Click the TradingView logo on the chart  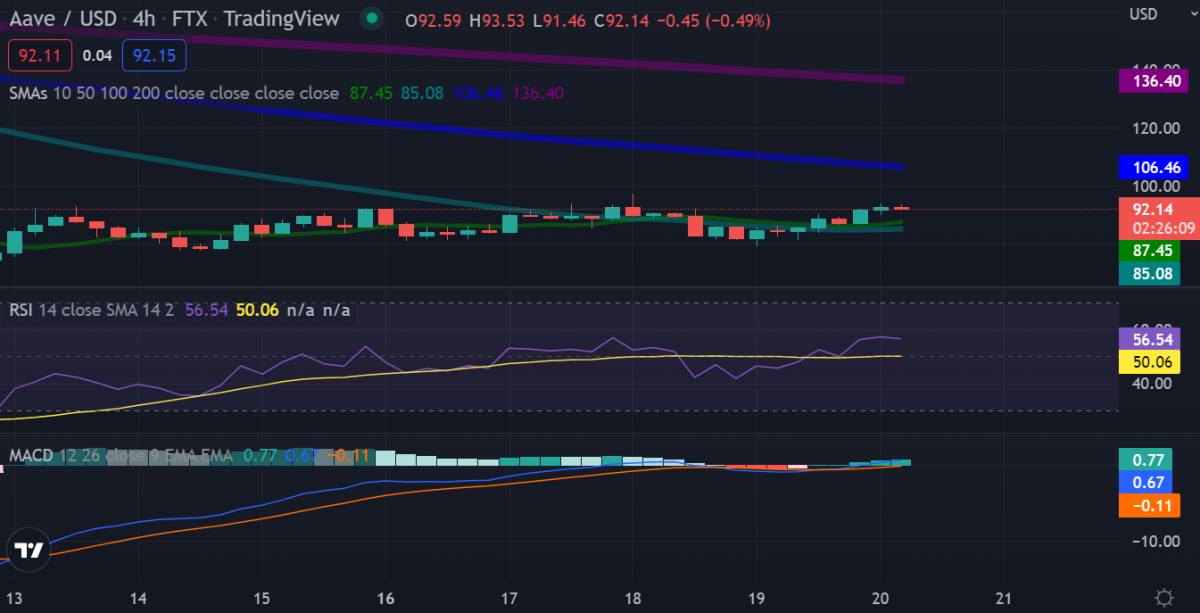pos(29,551)
